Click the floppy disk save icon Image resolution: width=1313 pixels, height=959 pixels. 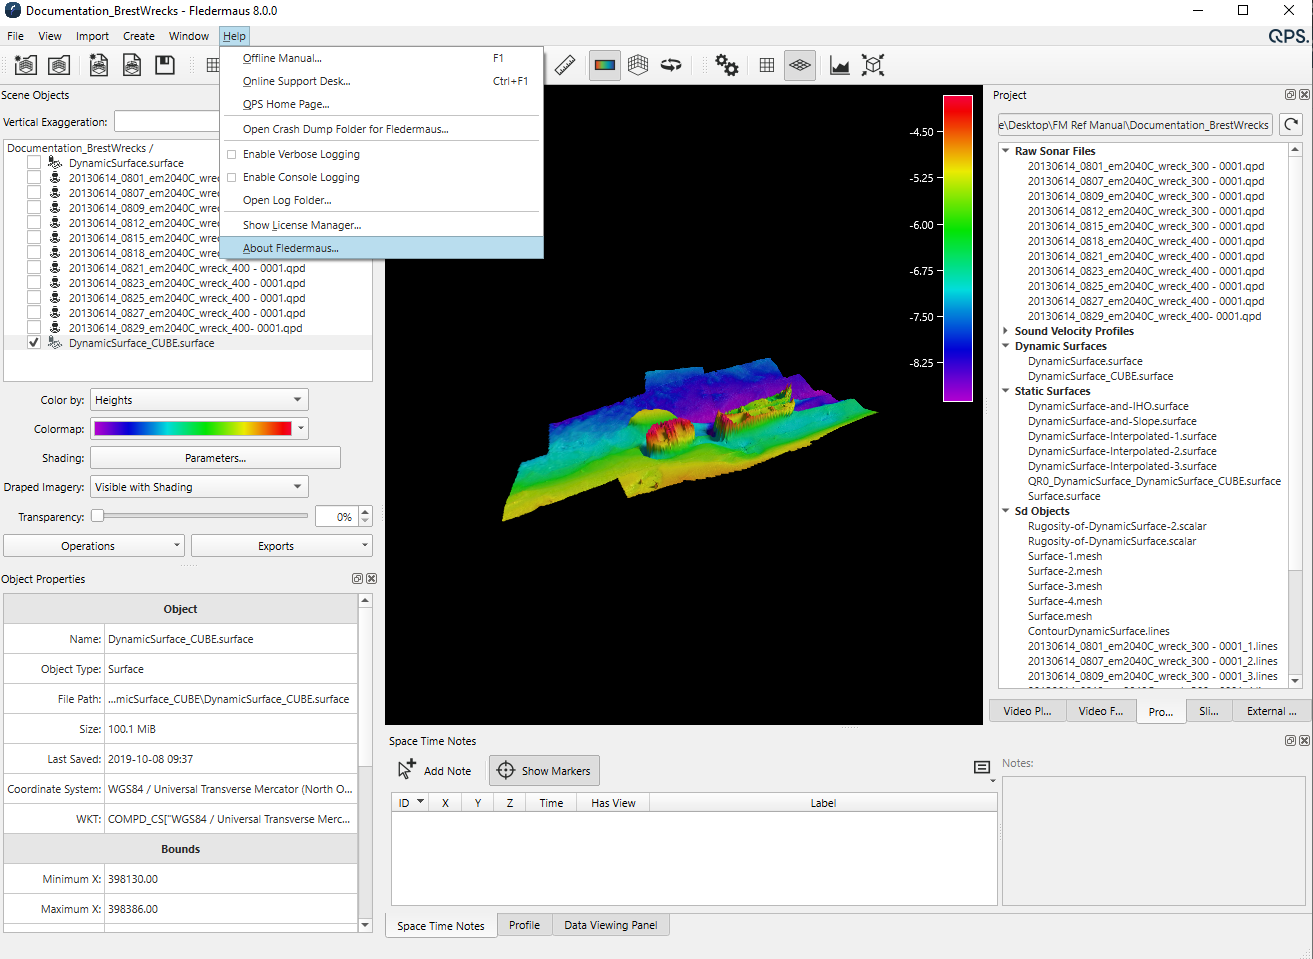coord(165,66)
